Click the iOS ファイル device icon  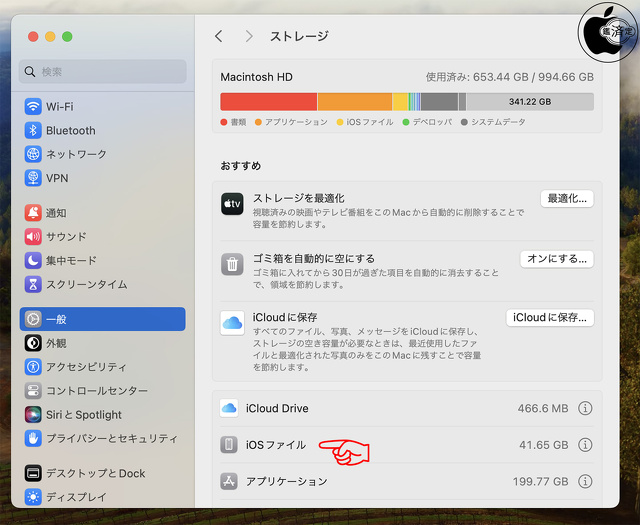click(x=229, y=445)
